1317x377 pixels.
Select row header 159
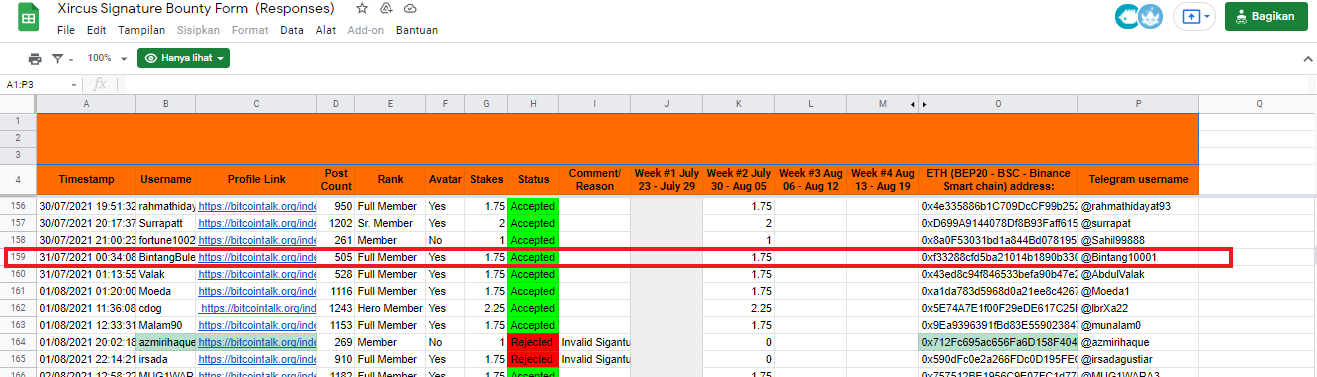(x=18, y=257)
